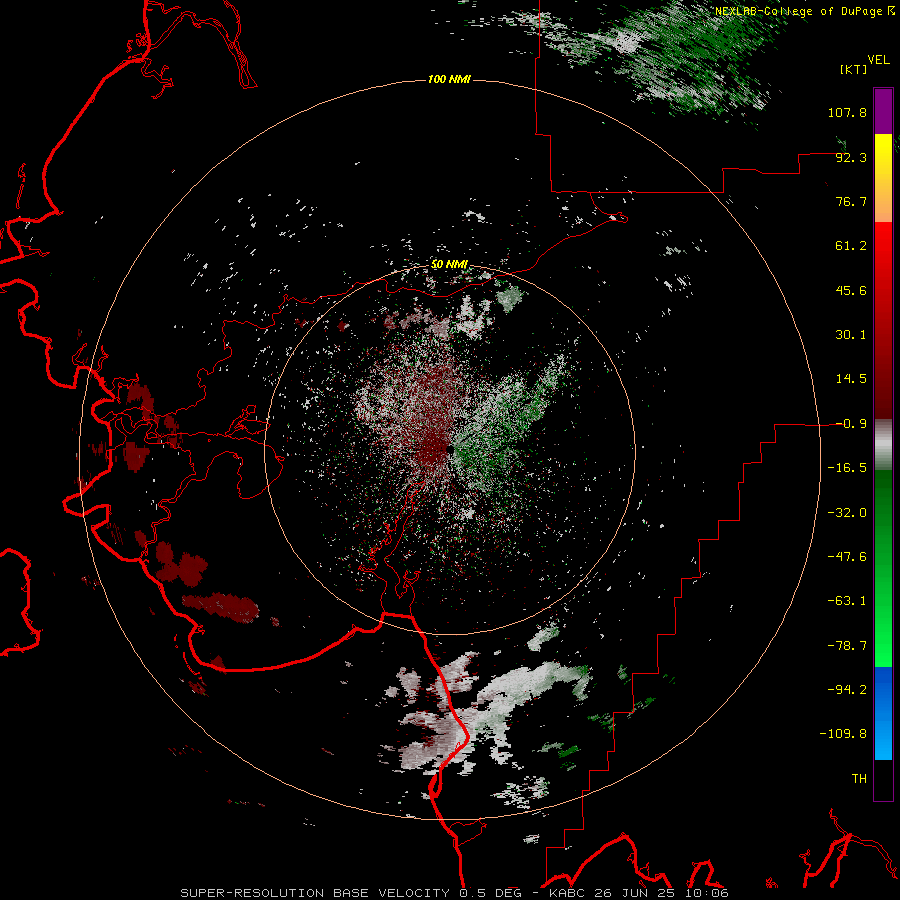The width and height of the screenshot is (900, 900).
Task: Click the red segment of the color bar
Action: pos(883,320)
